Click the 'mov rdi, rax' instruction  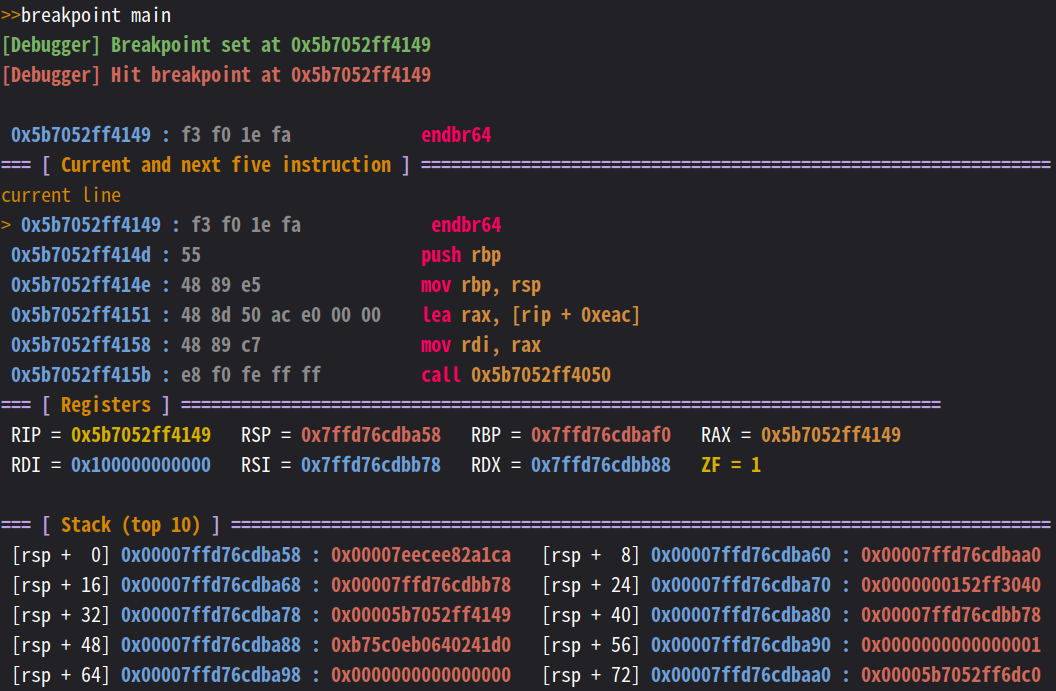481,346
